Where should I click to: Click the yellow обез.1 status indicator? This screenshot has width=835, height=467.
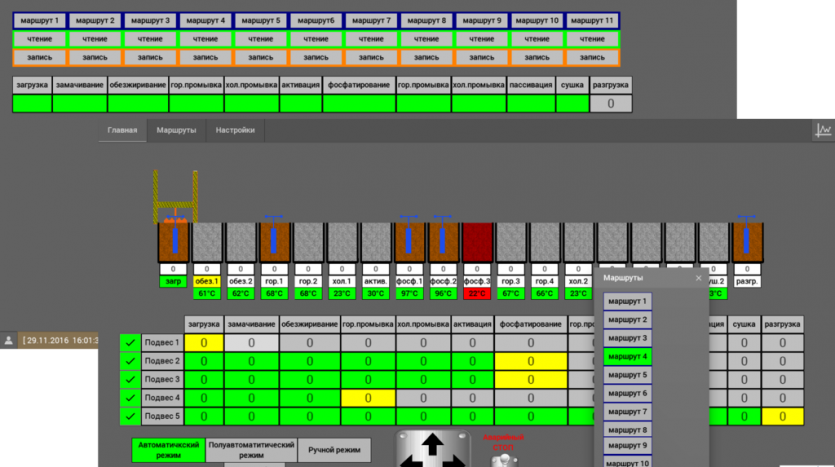[207, 281]
